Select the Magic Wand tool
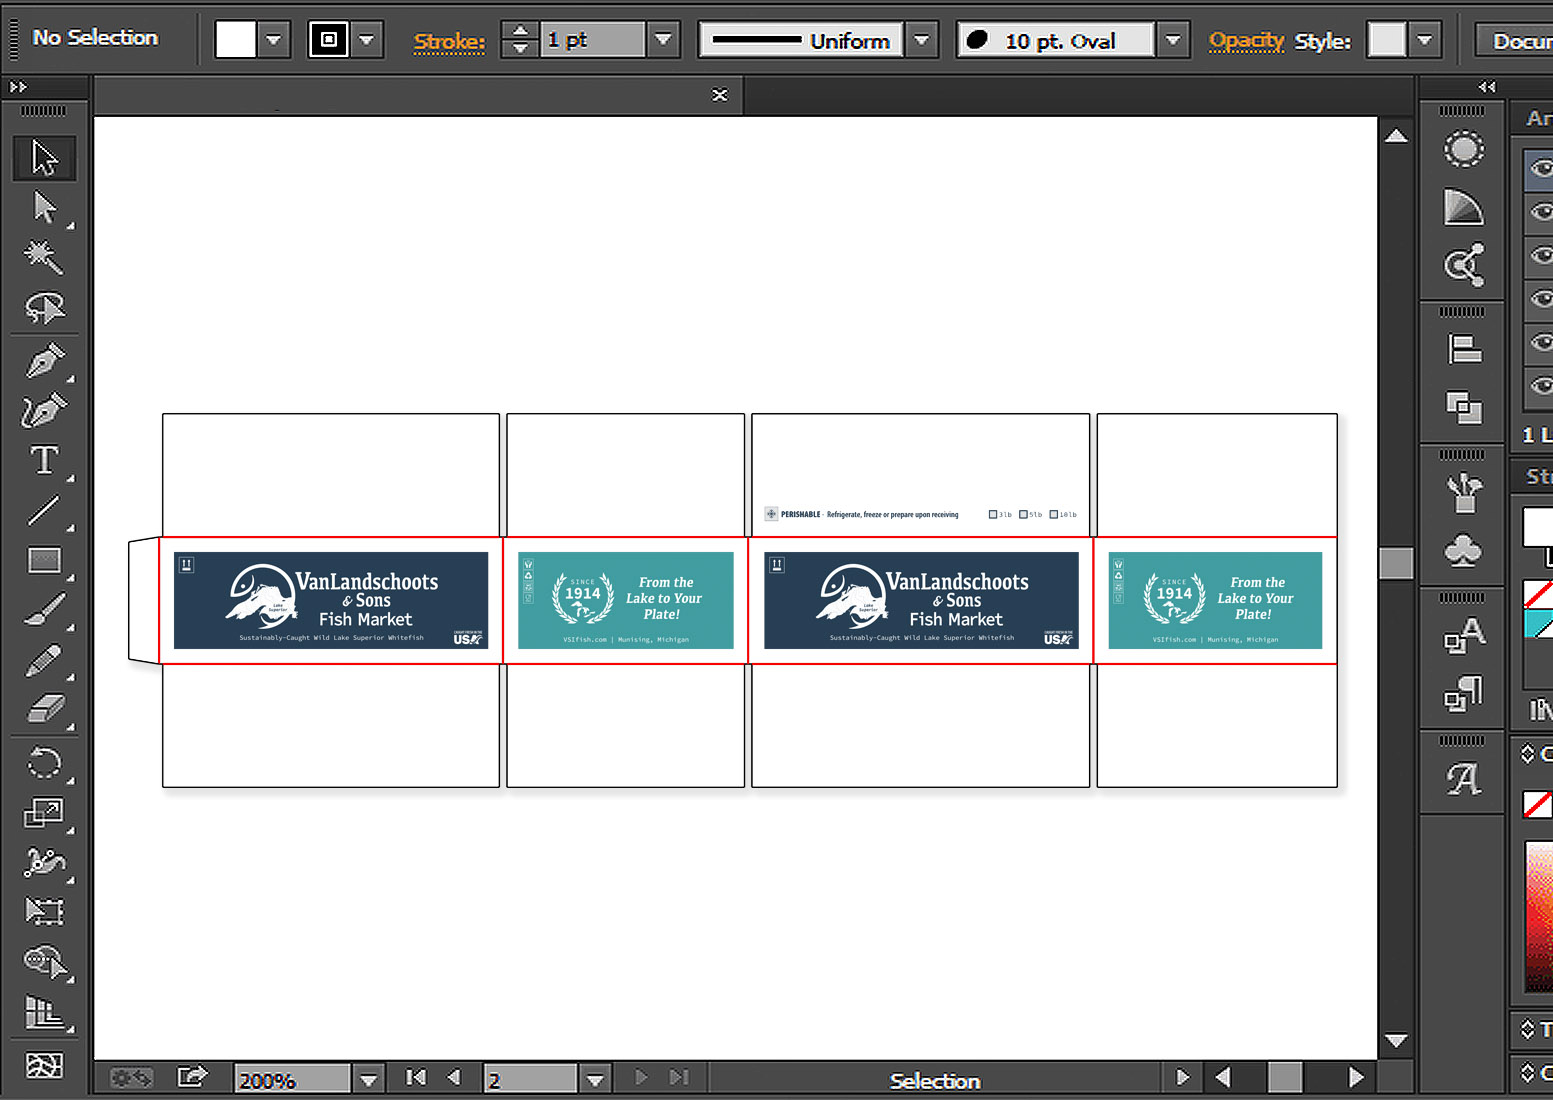 point(44,258)
